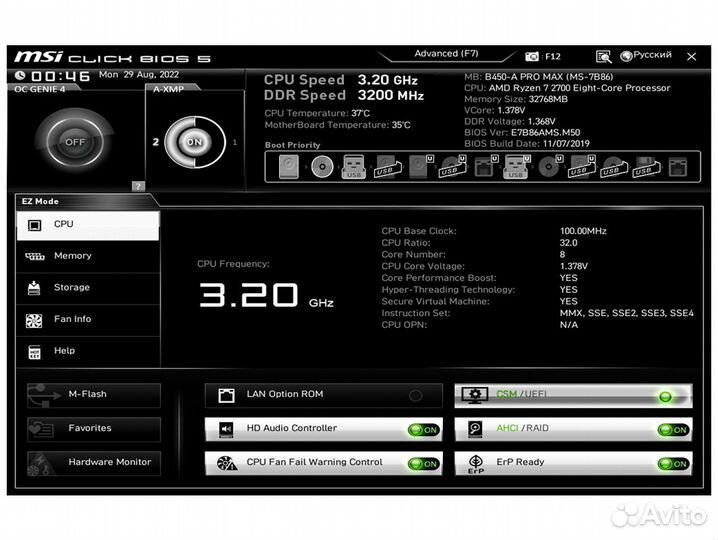Viewport: 718px width, 540px height.
Task: Open the Storage info section
Action: click(x=88, y=288)
